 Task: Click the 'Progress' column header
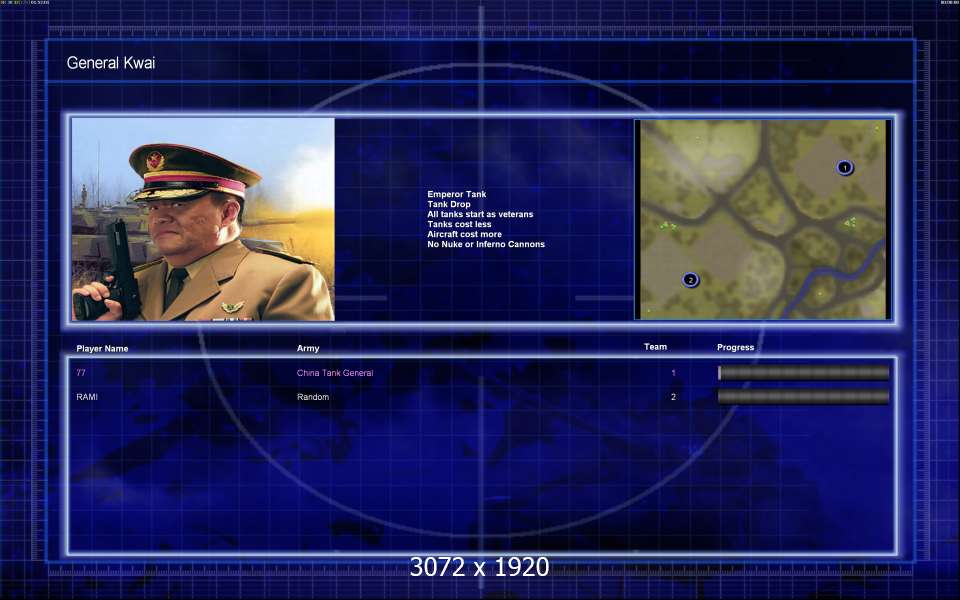[735, 347]
